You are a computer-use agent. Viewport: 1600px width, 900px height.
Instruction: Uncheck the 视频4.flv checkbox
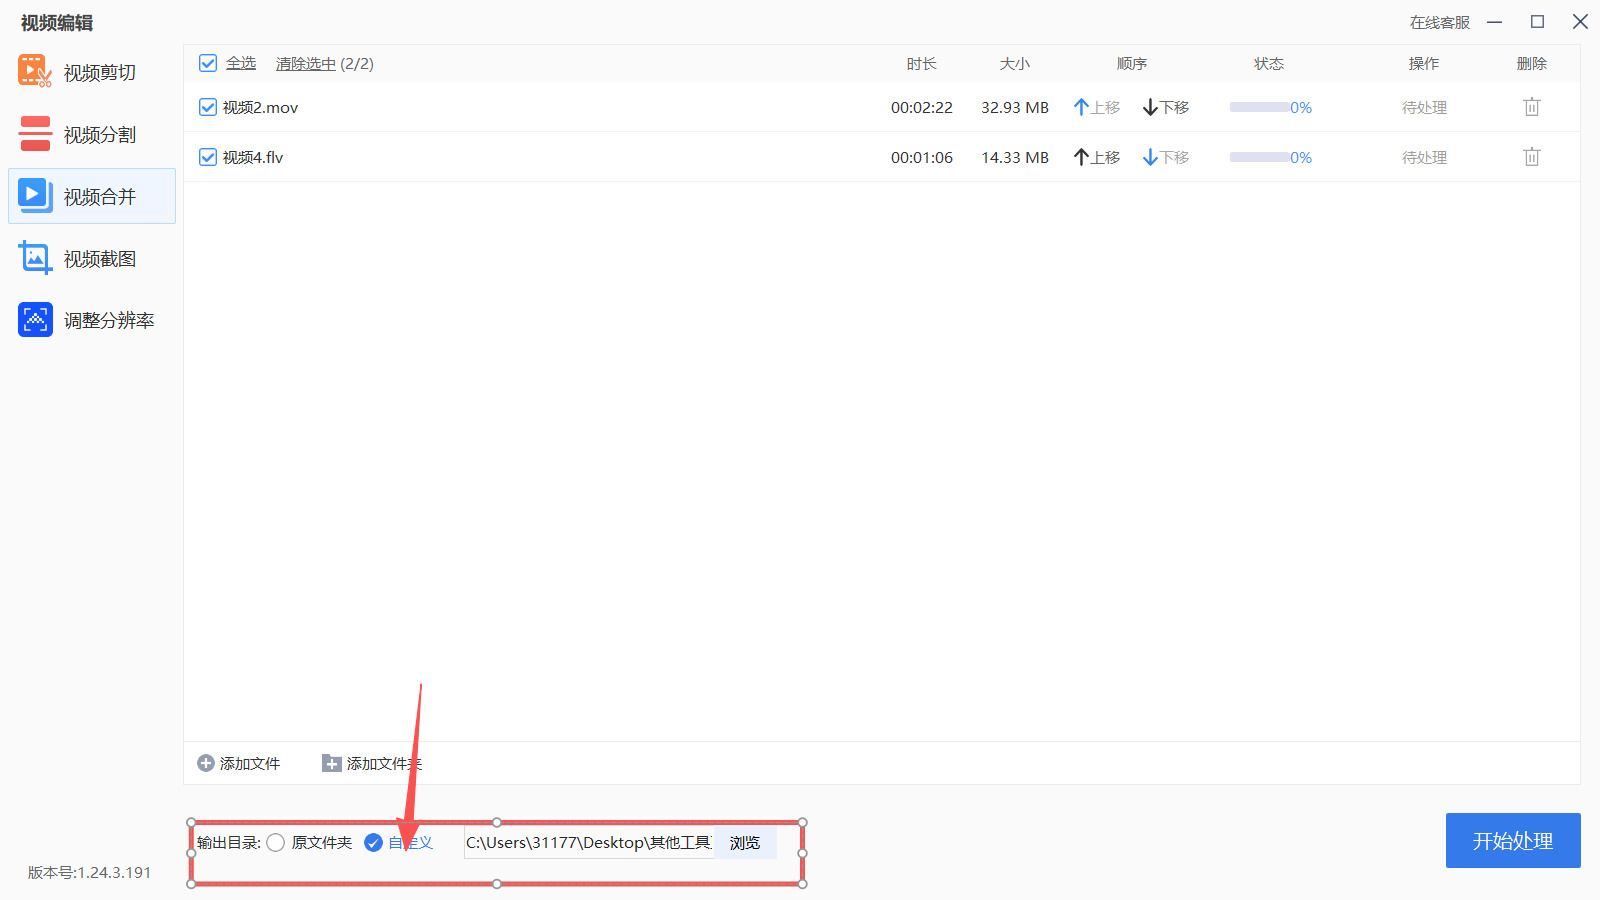[208, 157]
